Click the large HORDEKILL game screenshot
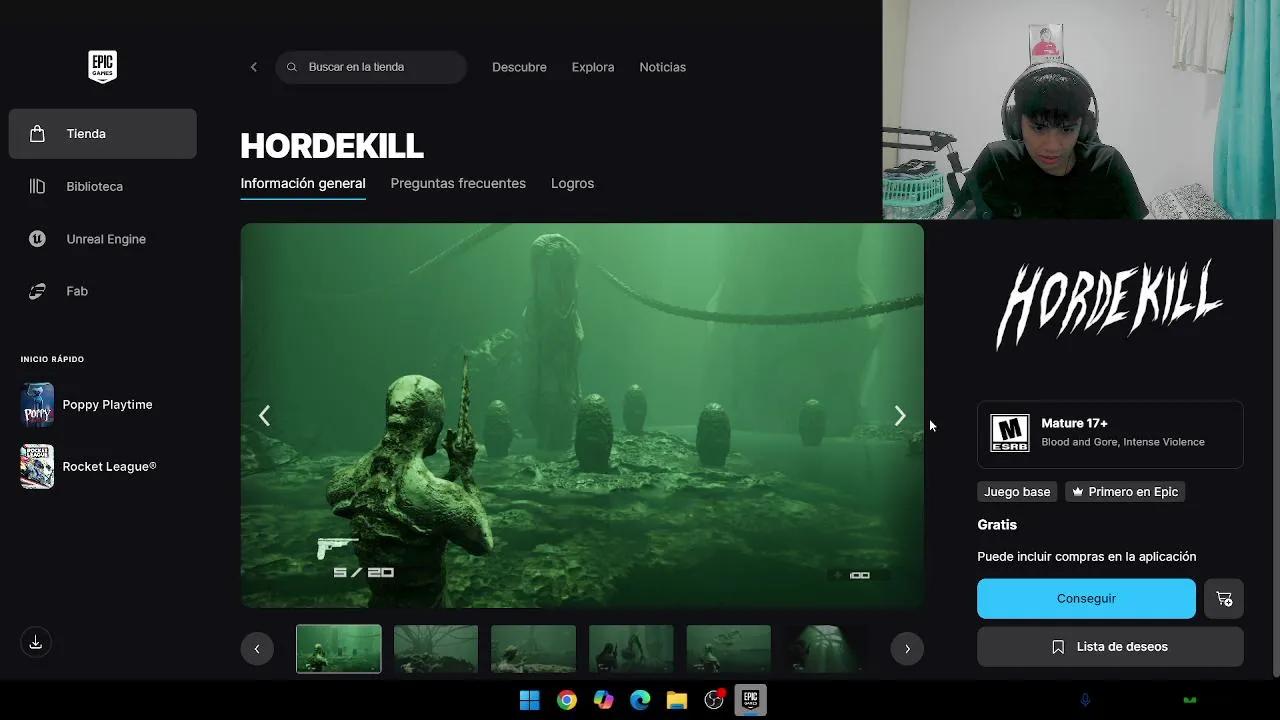Screen dimensions: 1280x720 582,415
